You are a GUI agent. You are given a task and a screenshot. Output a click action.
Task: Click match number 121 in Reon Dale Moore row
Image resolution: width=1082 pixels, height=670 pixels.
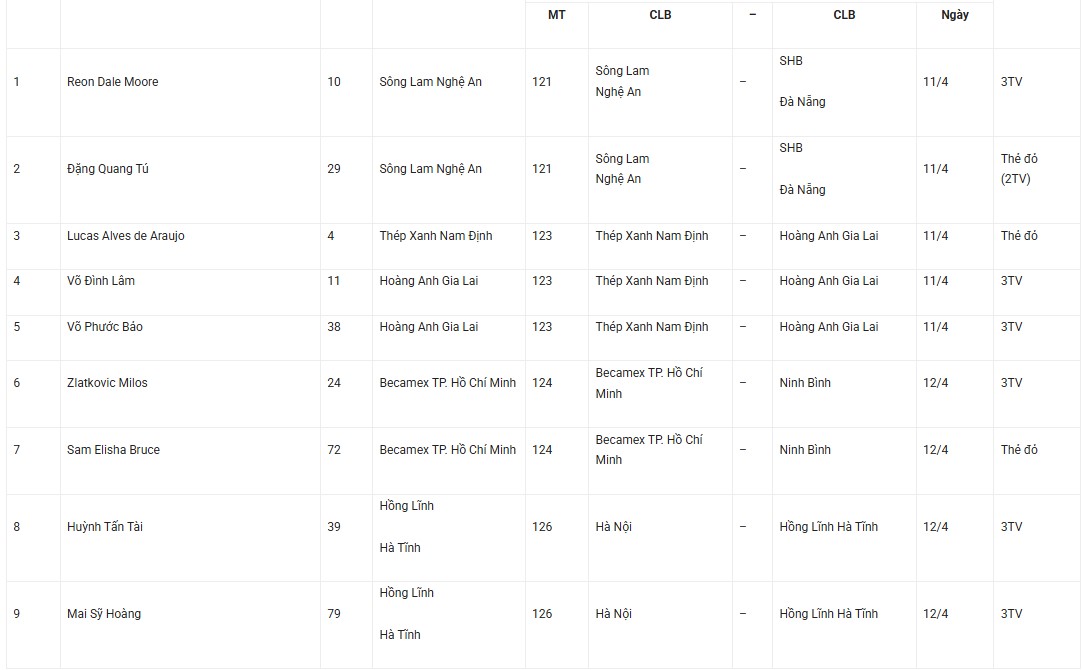(x=542, y=82)
